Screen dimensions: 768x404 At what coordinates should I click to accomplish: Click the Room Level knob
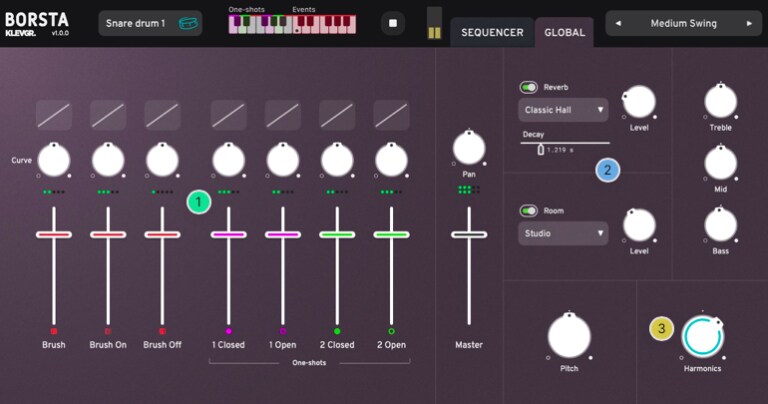639,225
